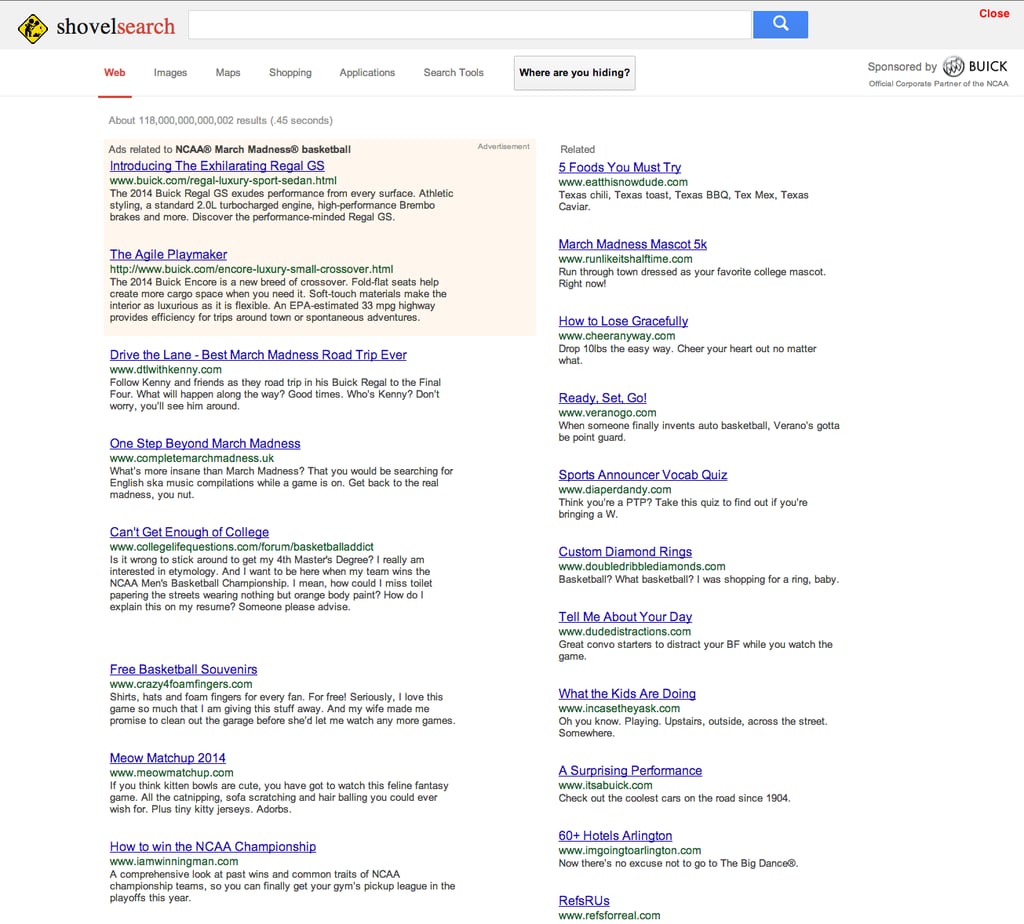Follow 'Can't Get Enough of College' link
Viewport: 1024px width, 924px height.
[x=189, y=532]
